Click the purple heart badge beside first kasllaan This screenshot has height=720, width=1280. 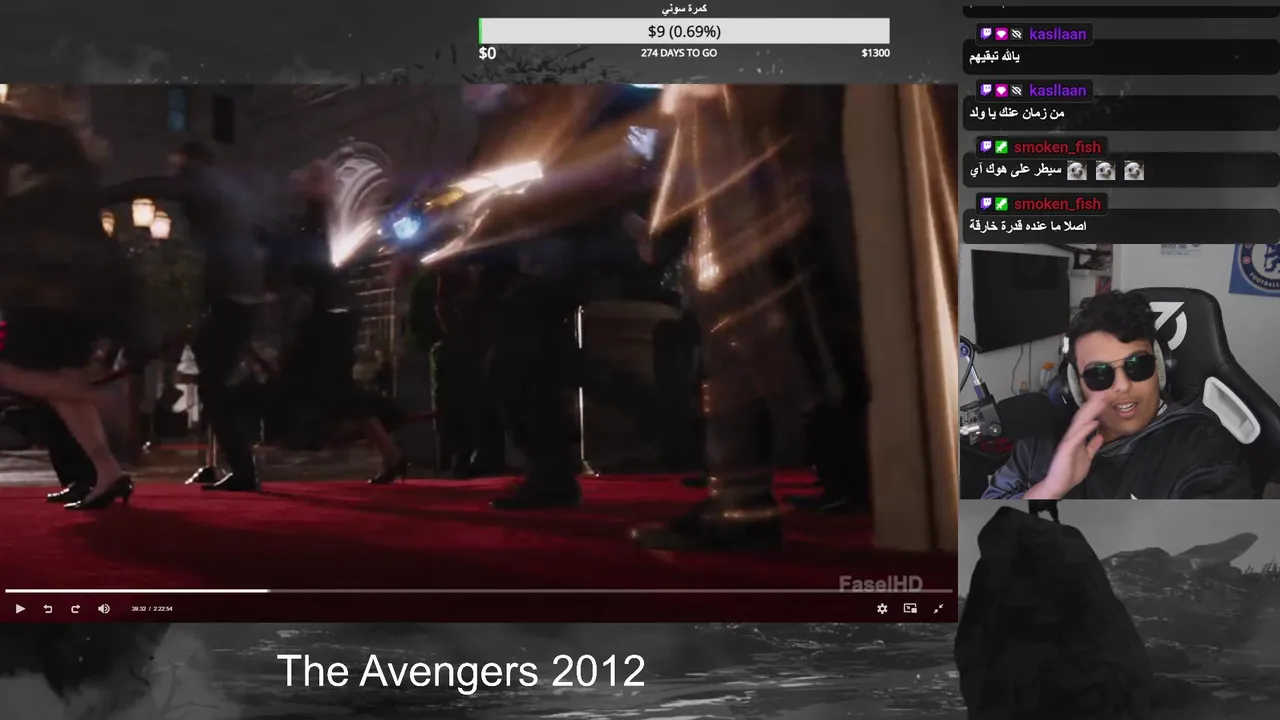(x=1001, y=34)
